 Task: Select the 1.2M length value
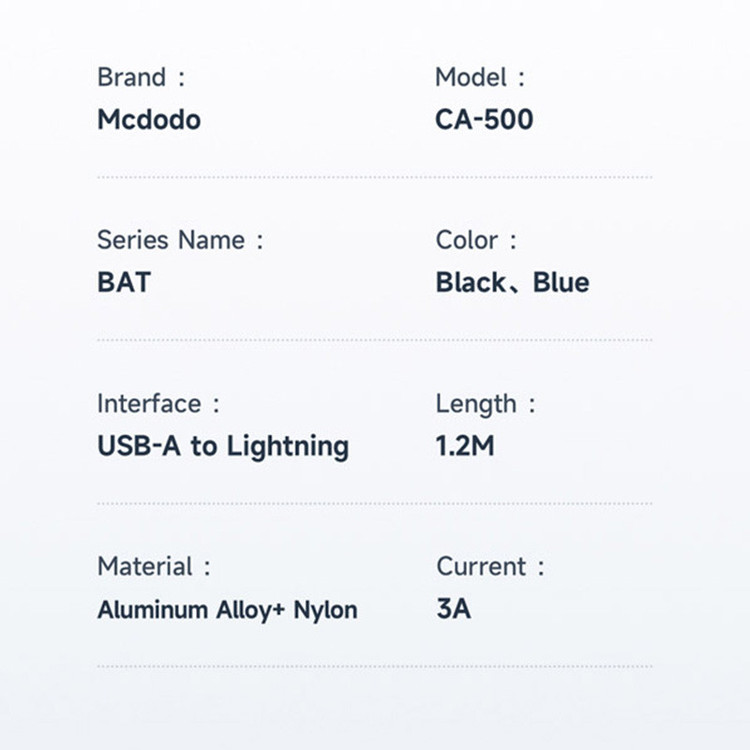465,446
